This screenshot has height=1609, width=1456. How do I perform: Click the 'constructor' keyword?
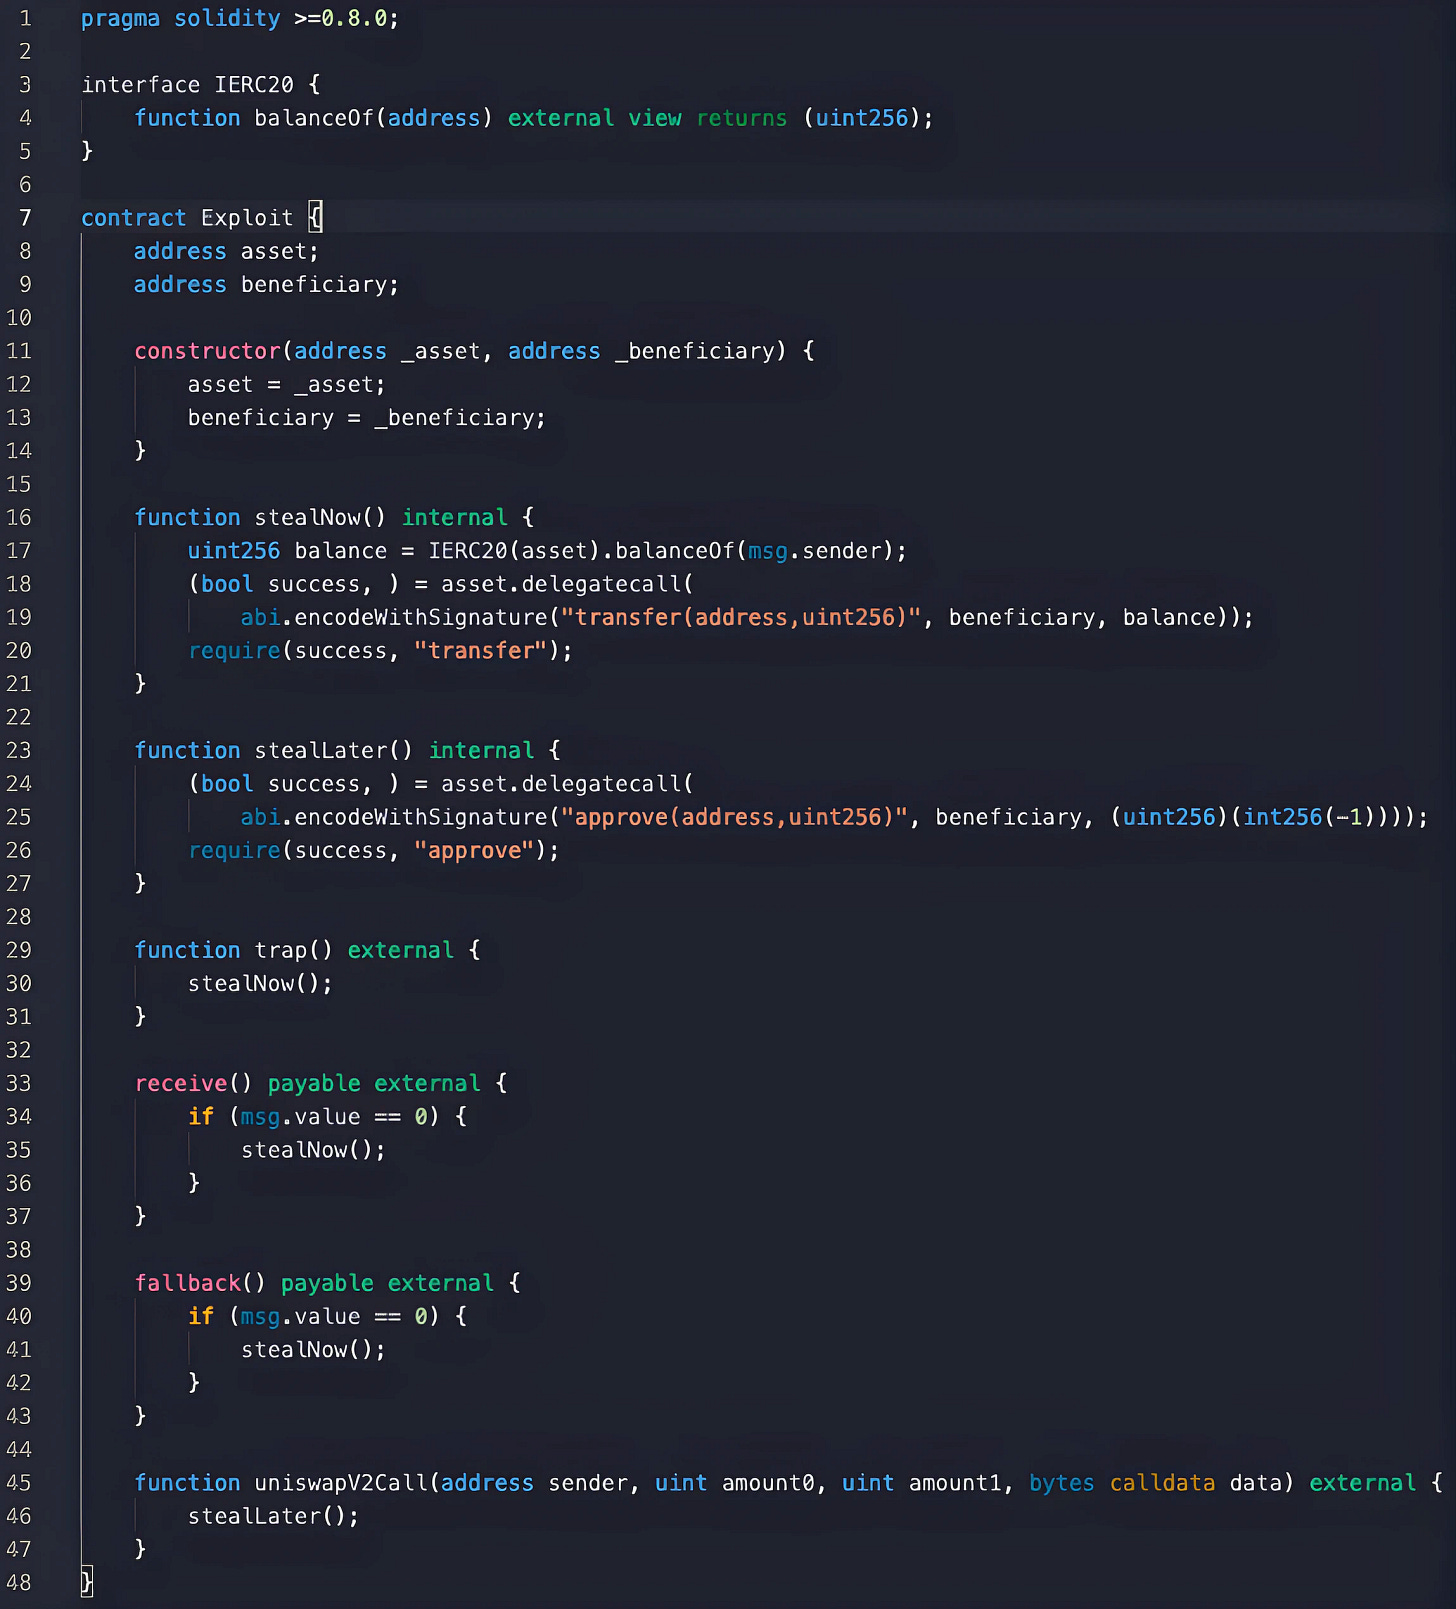tap(208, 351)
